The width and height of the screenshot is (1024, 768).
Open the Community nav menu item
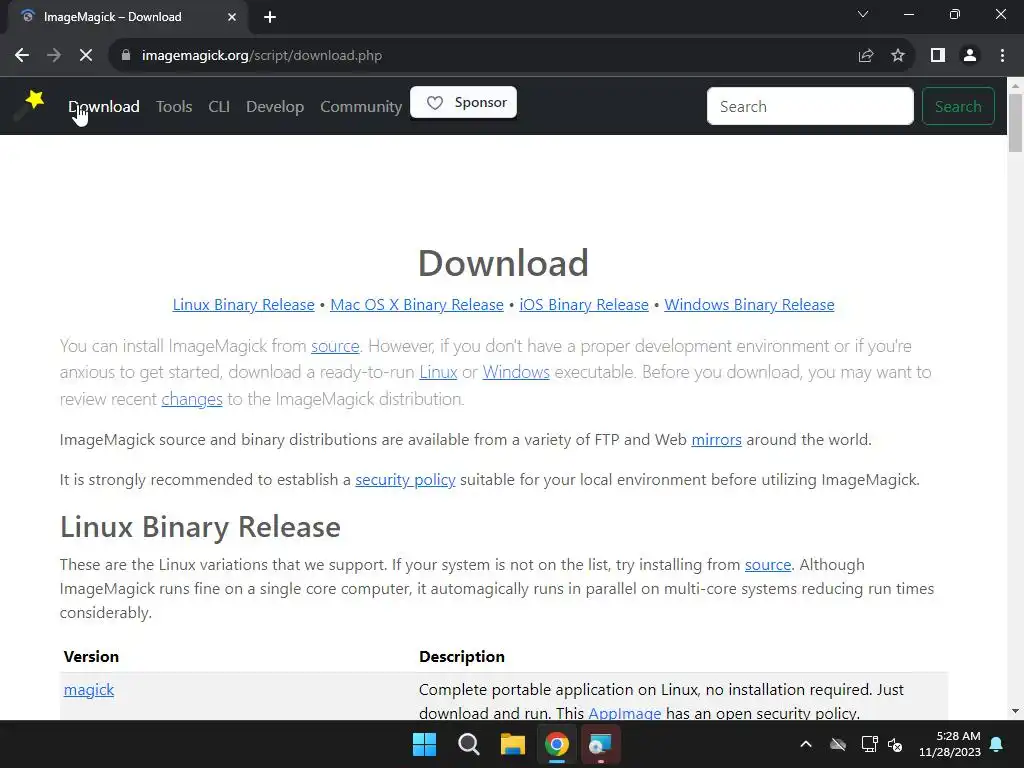point(361,106)
